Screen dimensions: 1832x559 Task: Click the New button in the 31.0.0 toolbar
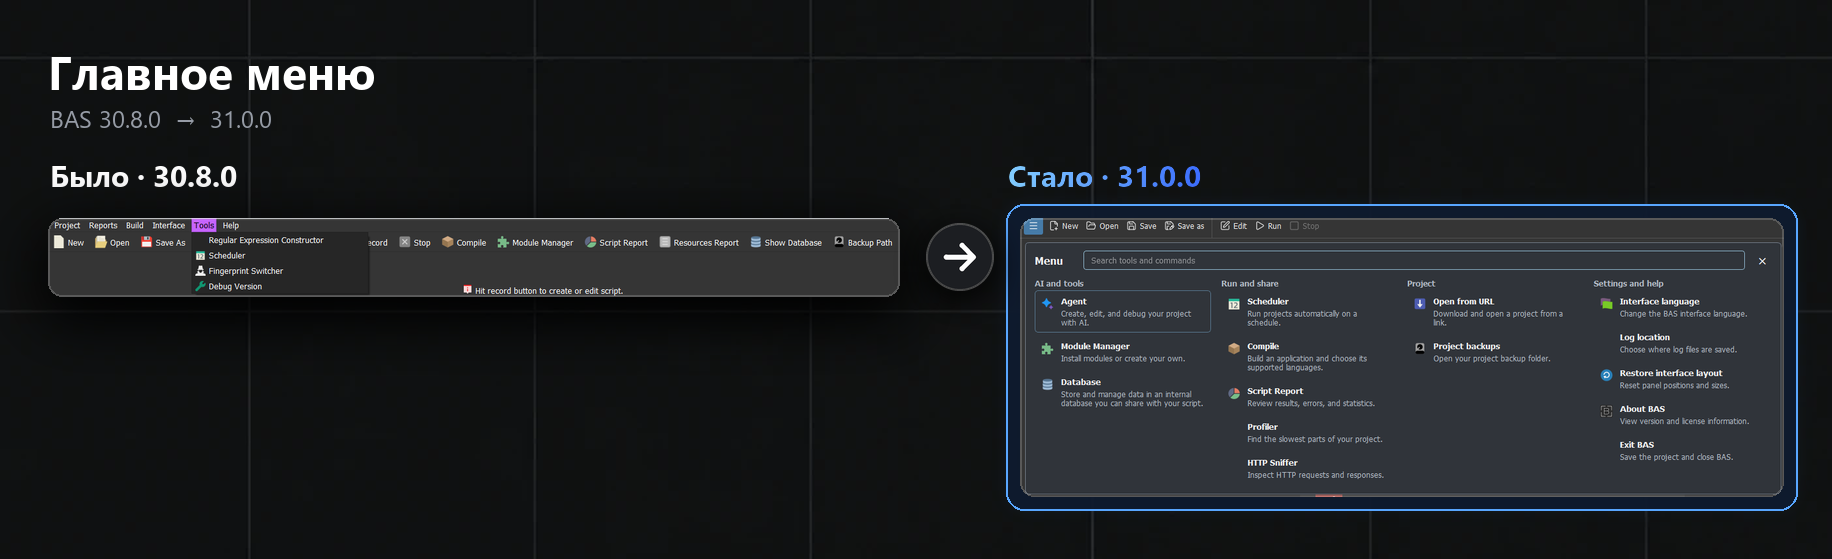click(x=1064, y=226)
